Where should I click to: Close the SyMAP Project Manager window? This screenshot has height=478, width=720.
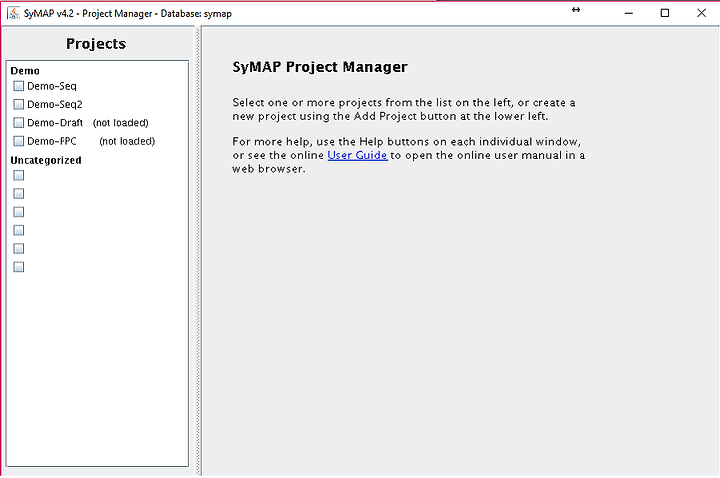pos(701,13)
